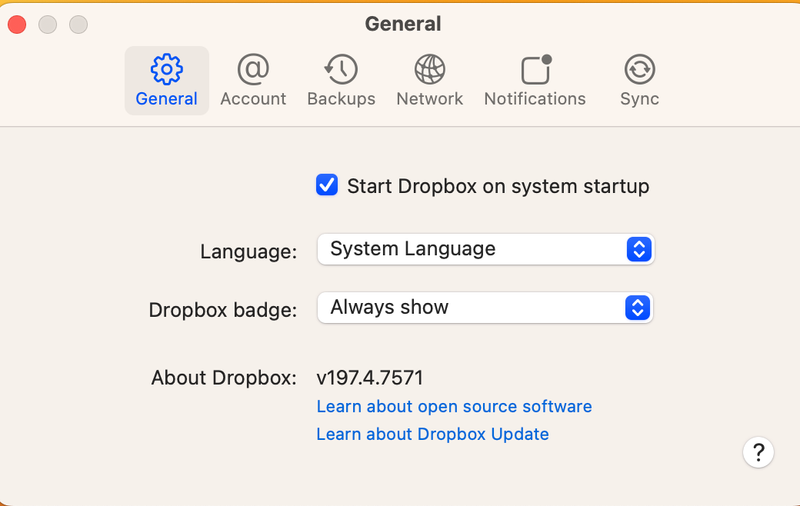Open the Dropbox badge Always show dropdown

(485, 308)
